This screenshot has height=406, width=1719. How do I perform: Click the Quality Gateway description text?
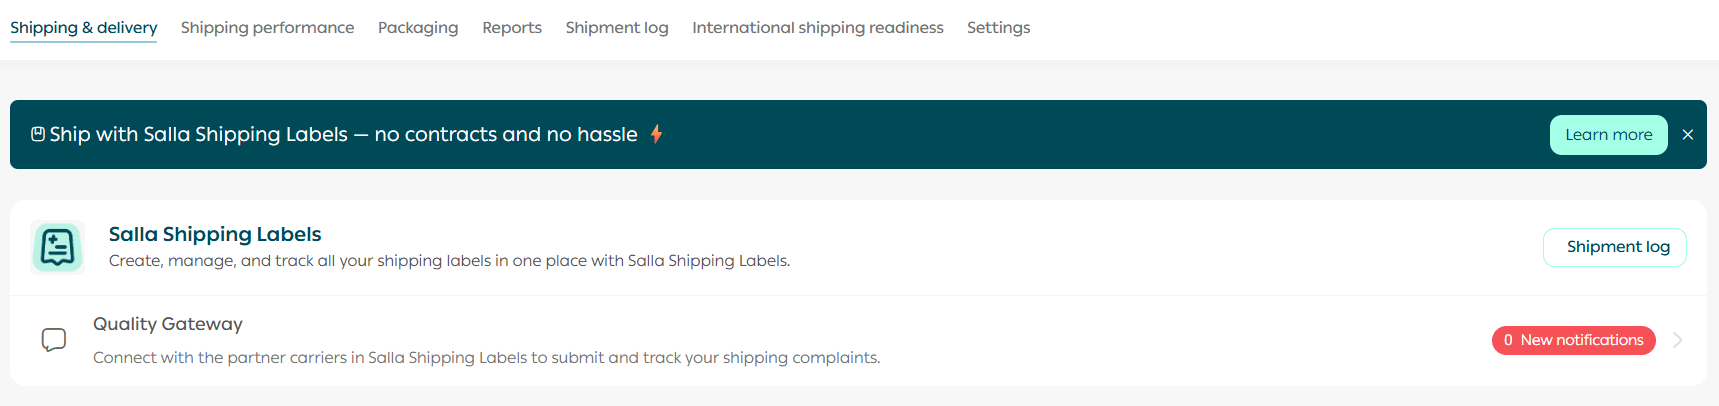(x=486, y=358)
